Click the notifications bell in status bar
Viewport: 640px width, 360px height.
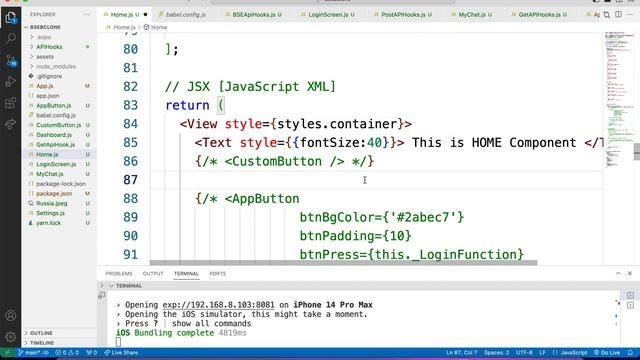pos(630,353)
